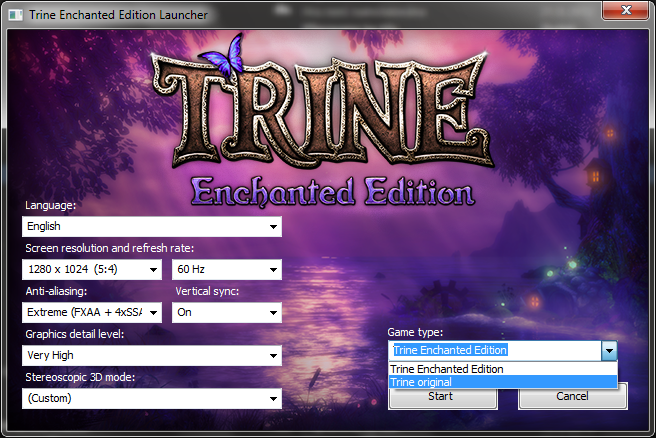Viewport: 656px width, 438px height.
Task: Click the selected Game type text field
Action: [x=495, y=351]
